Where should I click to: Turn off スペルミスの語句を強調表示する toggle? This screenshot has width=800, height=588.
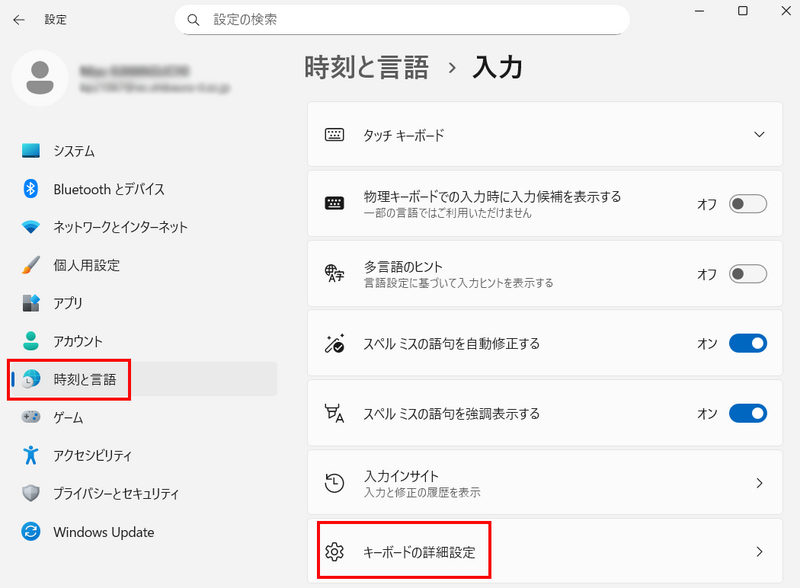coord(747,413)
